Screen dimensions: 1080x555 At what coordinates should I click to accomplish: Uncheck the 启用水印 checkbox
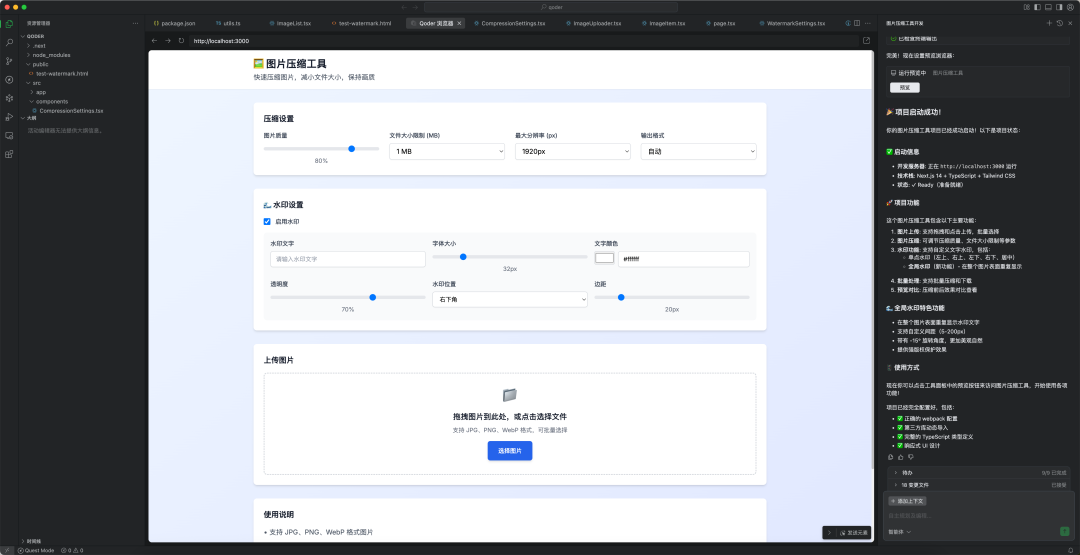[x=267, y=222]
